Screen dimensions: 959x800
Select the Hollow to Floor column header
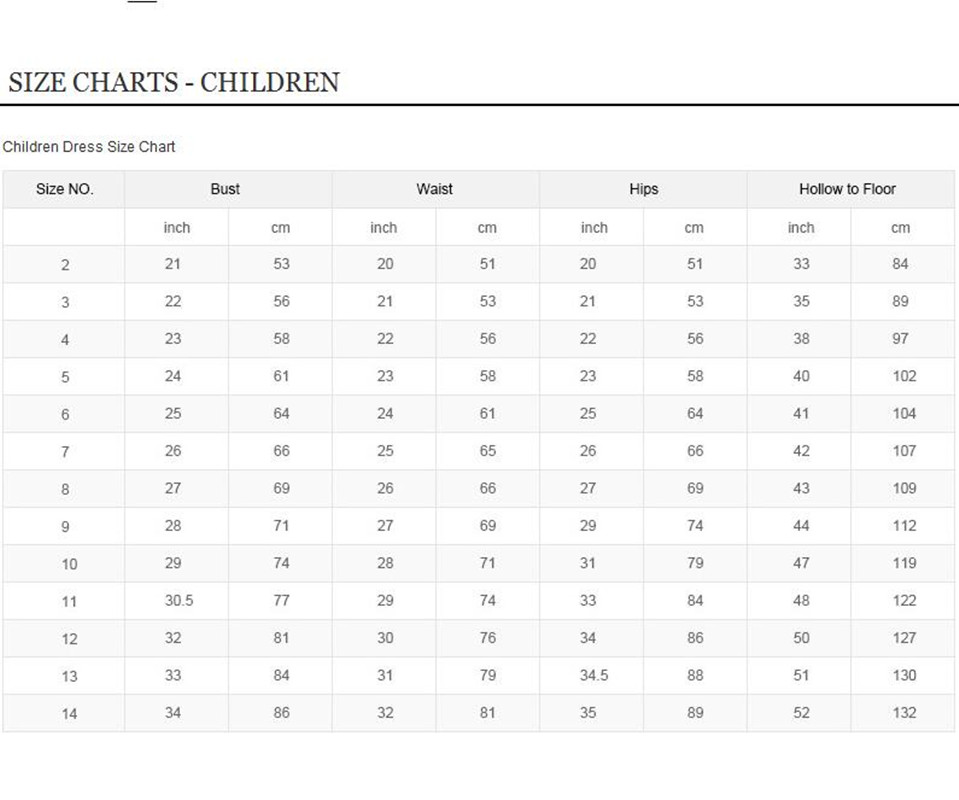pyautogui.click(x=847, y=189)
